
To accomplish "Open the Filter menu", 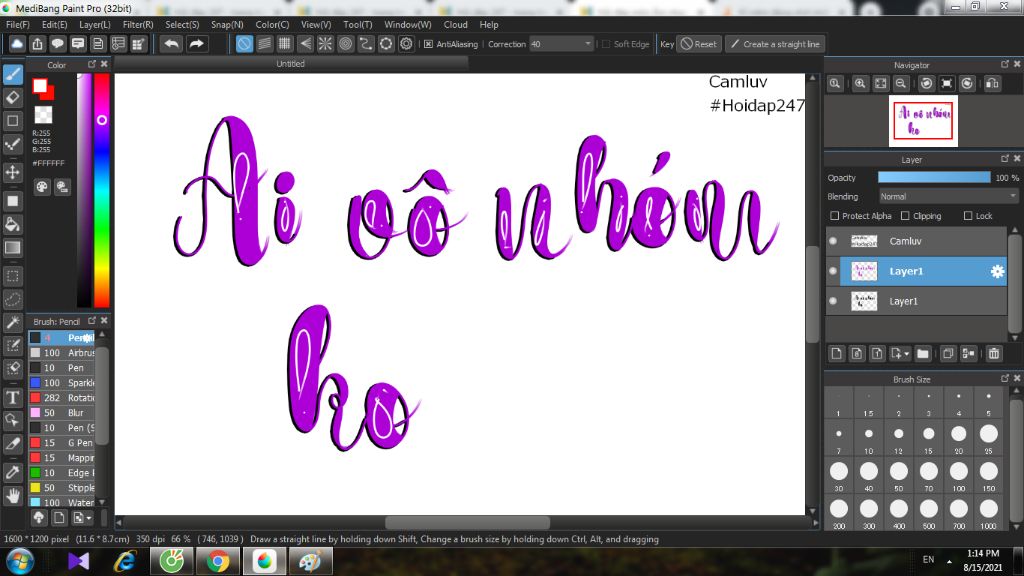I will [138, 25].
